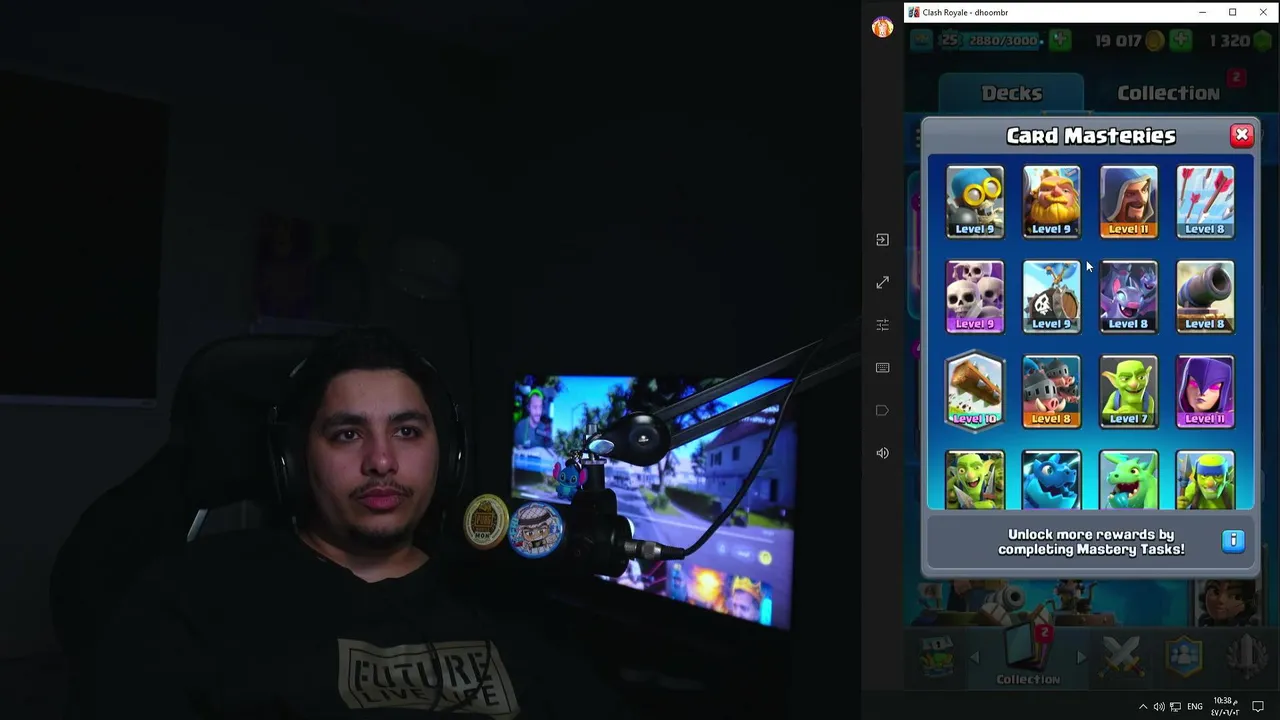Click the experience bar showing 2880/3000
This screenshot has height=720, width=1280.
tap(1003, 41)
